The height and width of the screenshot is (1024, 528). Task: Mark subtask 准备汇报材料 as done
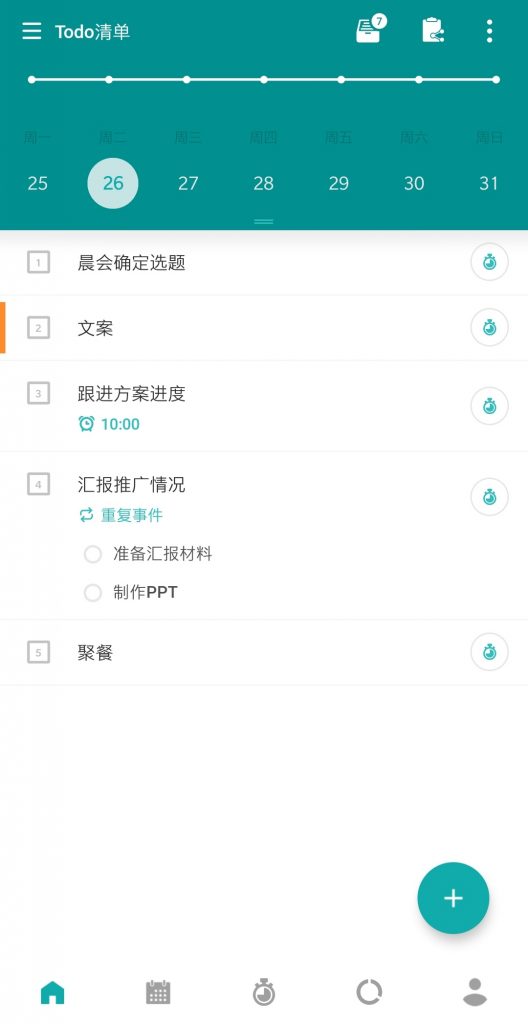click(x=93, y=554)
